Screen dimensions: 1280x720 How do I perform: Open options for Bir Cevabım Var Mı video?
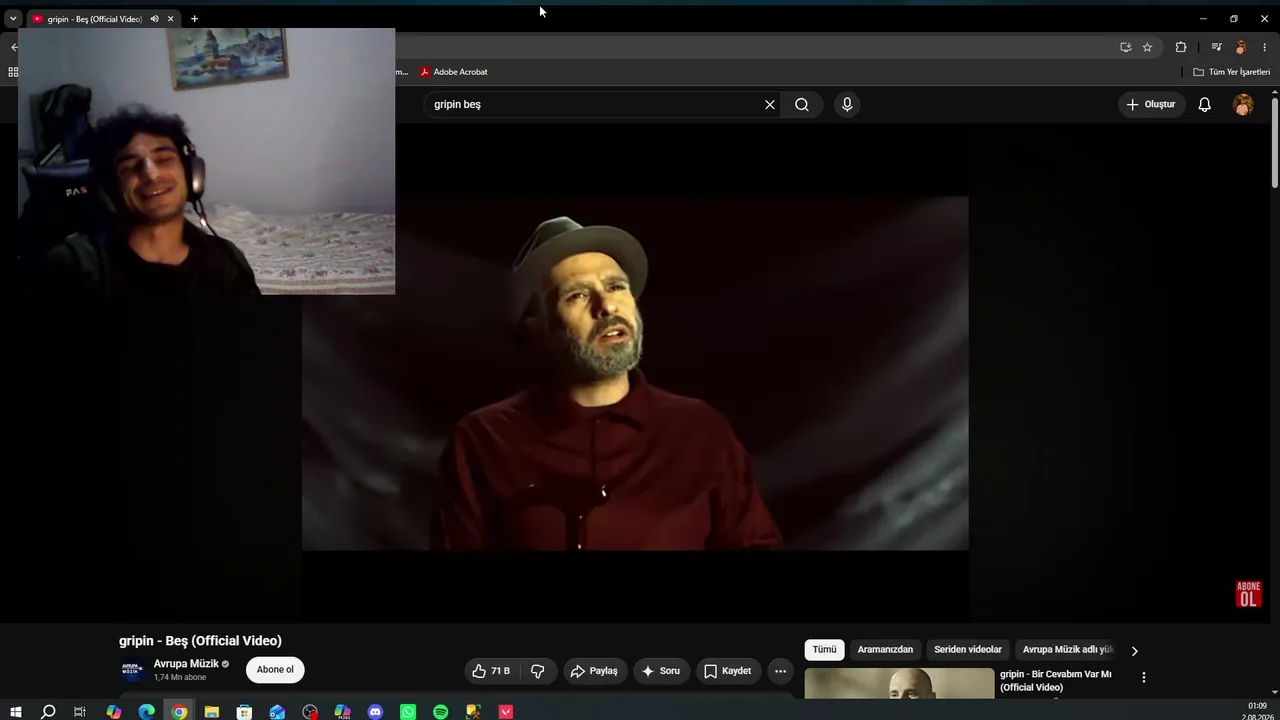tap(1144, 677)
